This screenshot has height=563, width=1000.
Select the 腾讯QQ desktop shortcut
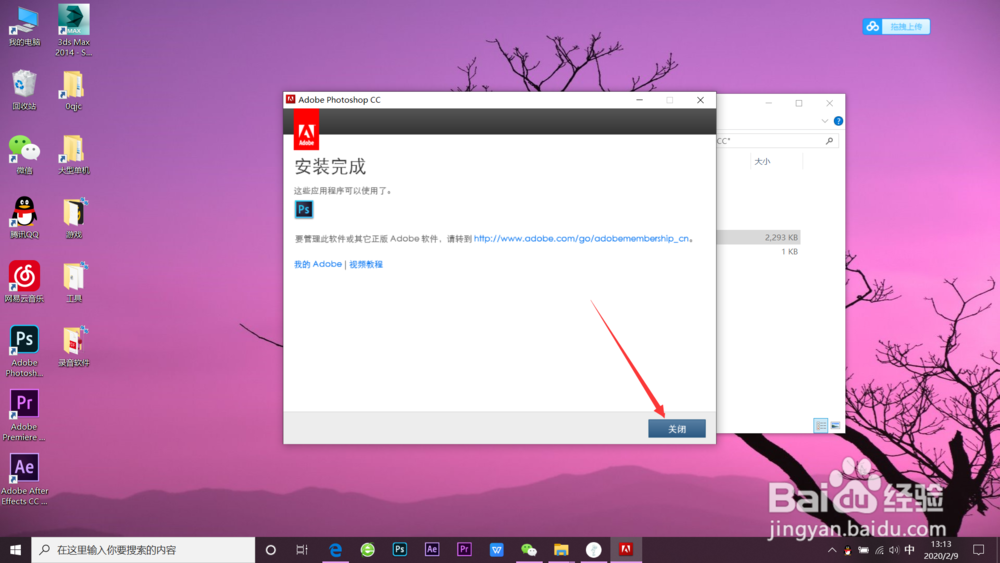pos(24,218)
